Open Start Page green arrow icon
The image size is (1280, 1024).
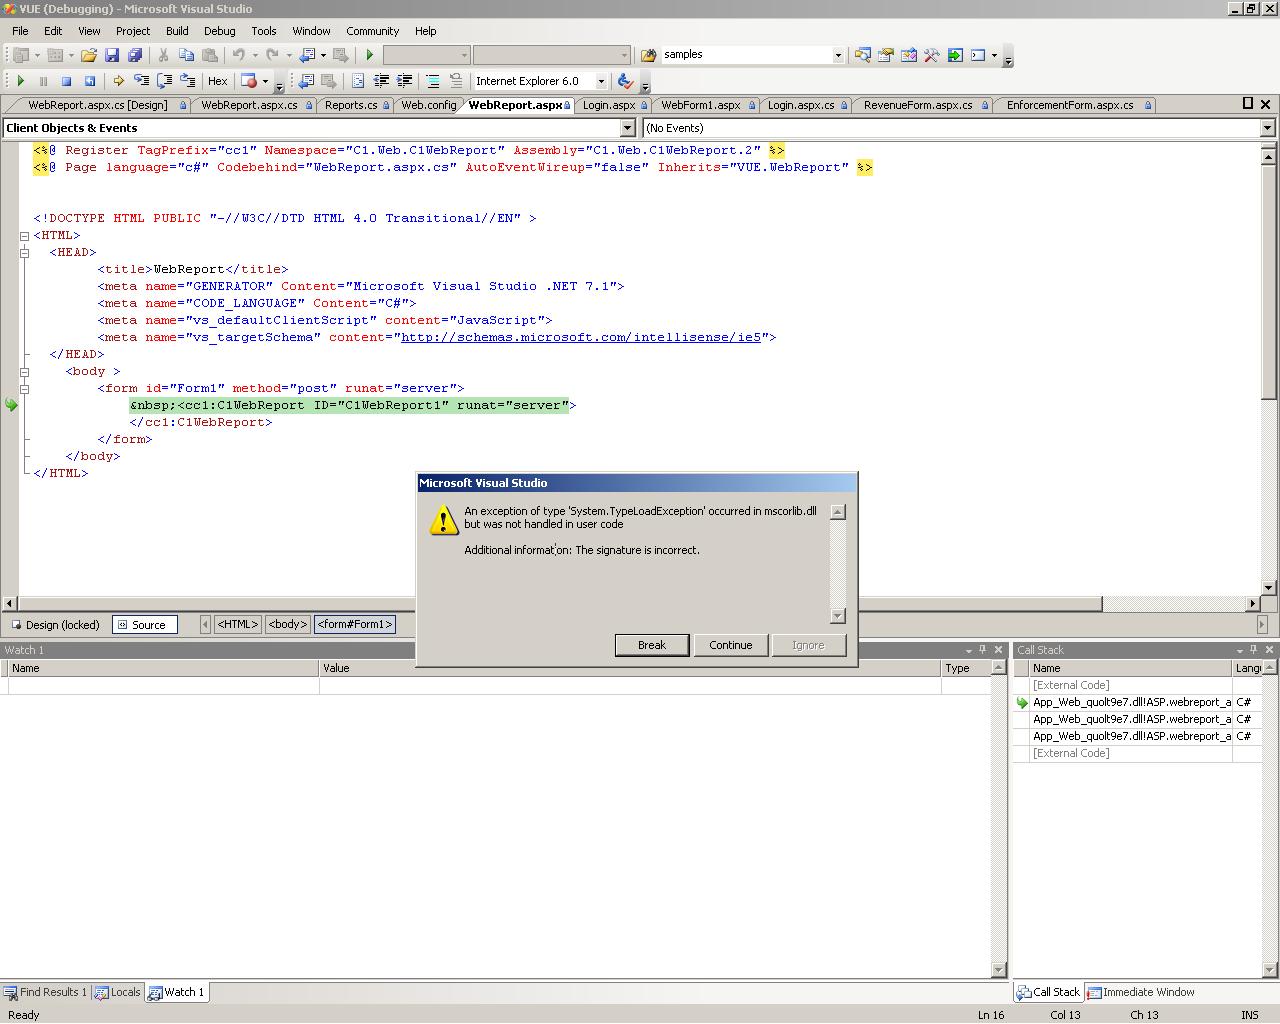(955, 55)
